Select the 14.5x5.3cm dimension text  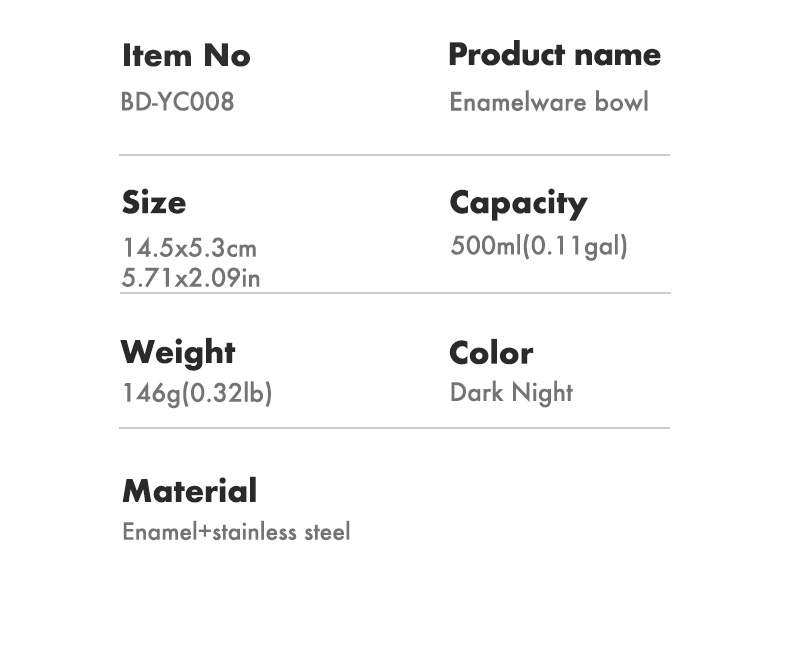pos(190,248)
